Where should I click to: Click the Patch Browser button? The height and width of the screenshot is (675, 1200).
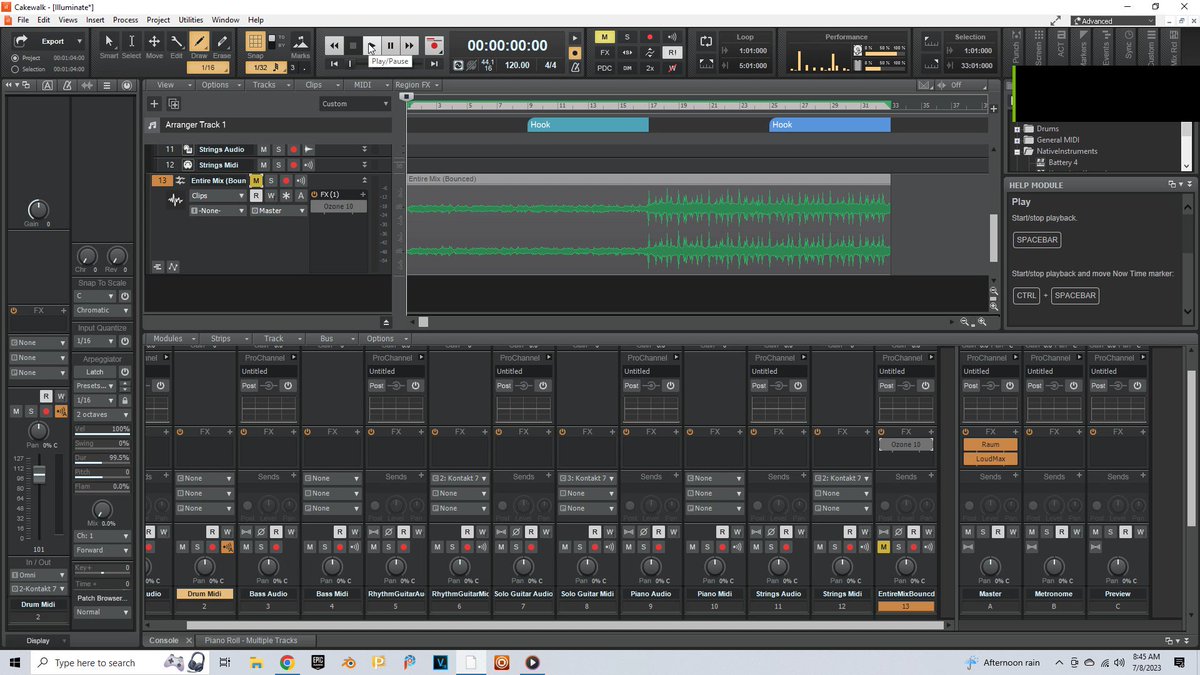[103, 598]
